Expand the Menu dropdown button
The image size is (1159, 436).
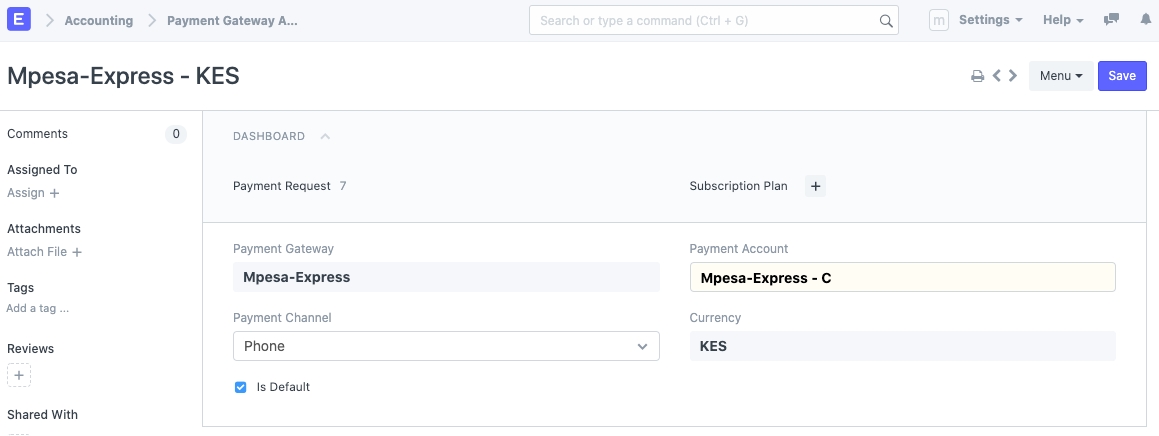(1061, 76)
